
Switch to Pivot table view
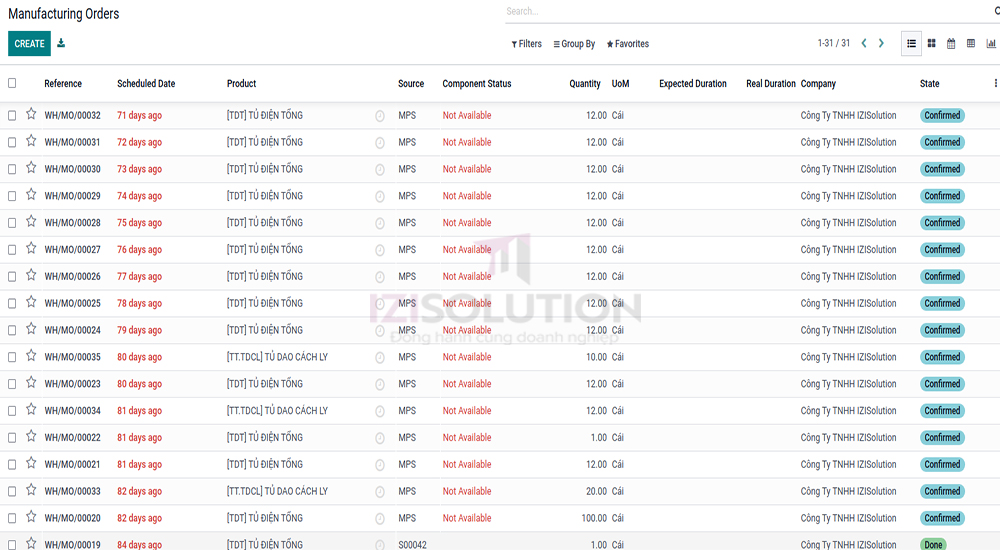971,43
